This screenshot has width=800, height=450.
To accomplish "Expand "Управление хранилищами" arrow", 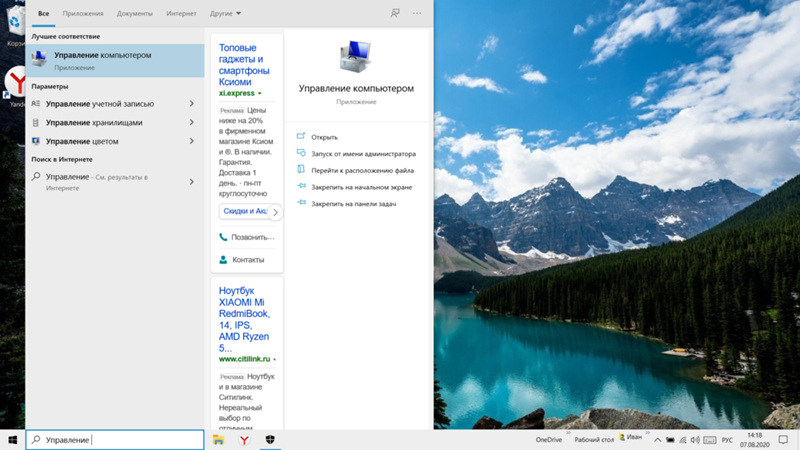I will point(192,122).
